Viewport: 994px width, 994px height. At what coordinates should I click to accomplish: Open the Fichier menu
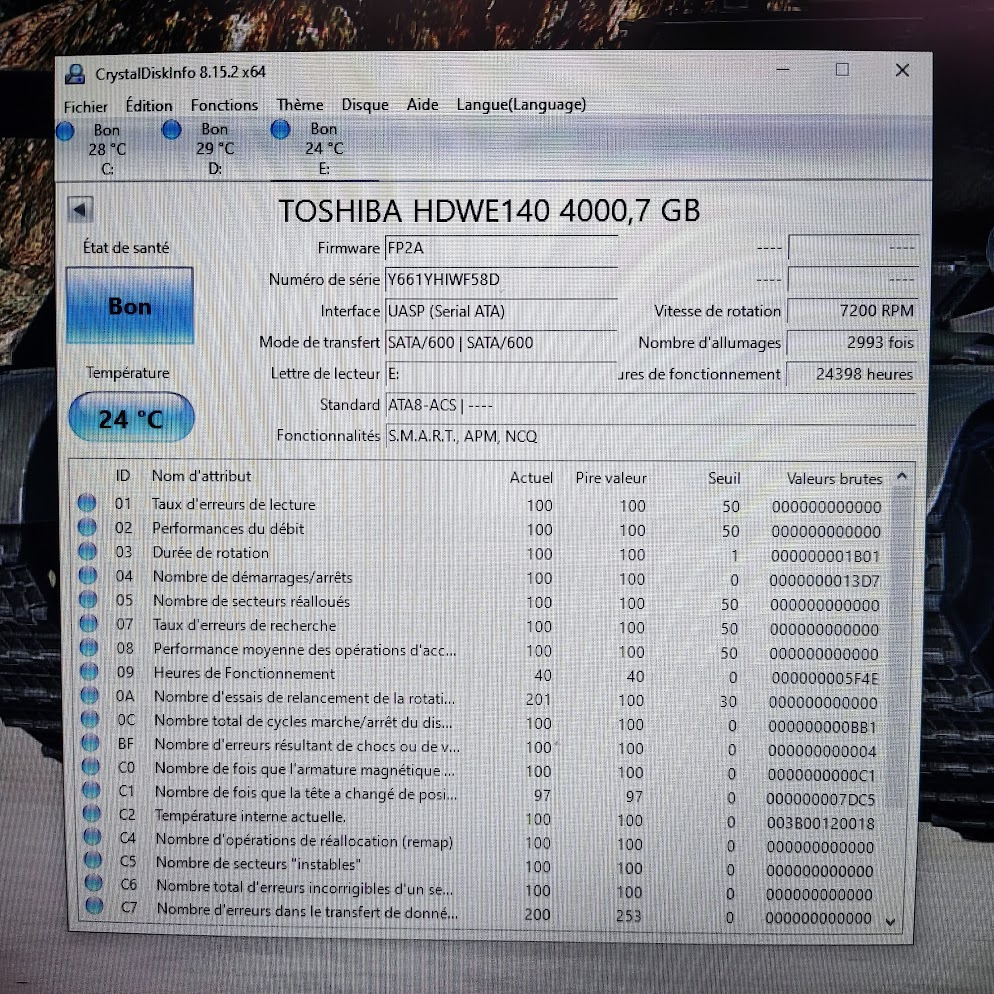(x=86, y=106)
